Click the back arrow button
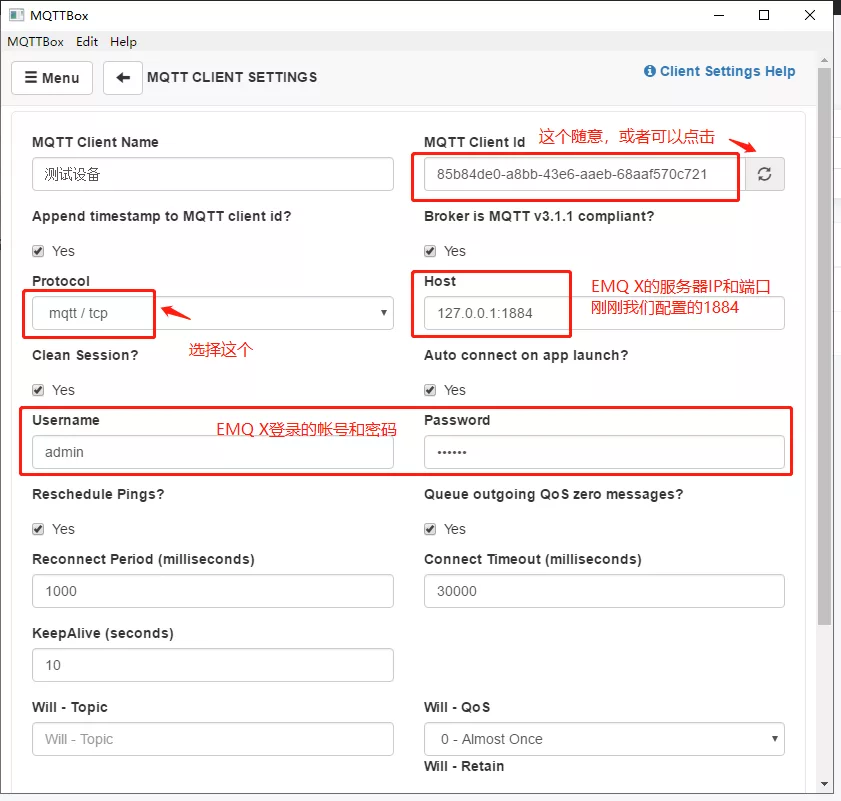841x801 pixels. point(123,78)
